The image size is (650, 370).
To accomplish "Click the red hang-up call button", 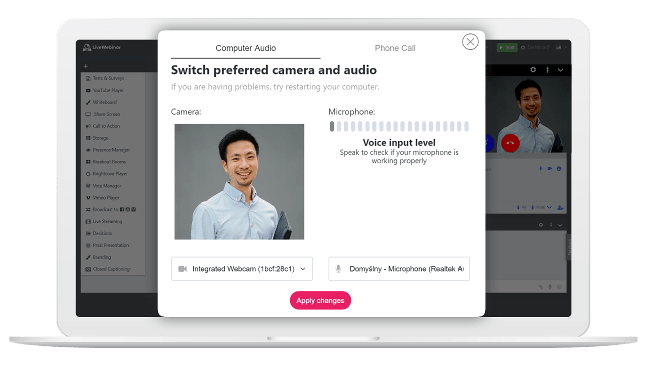I will coord(510,143).
